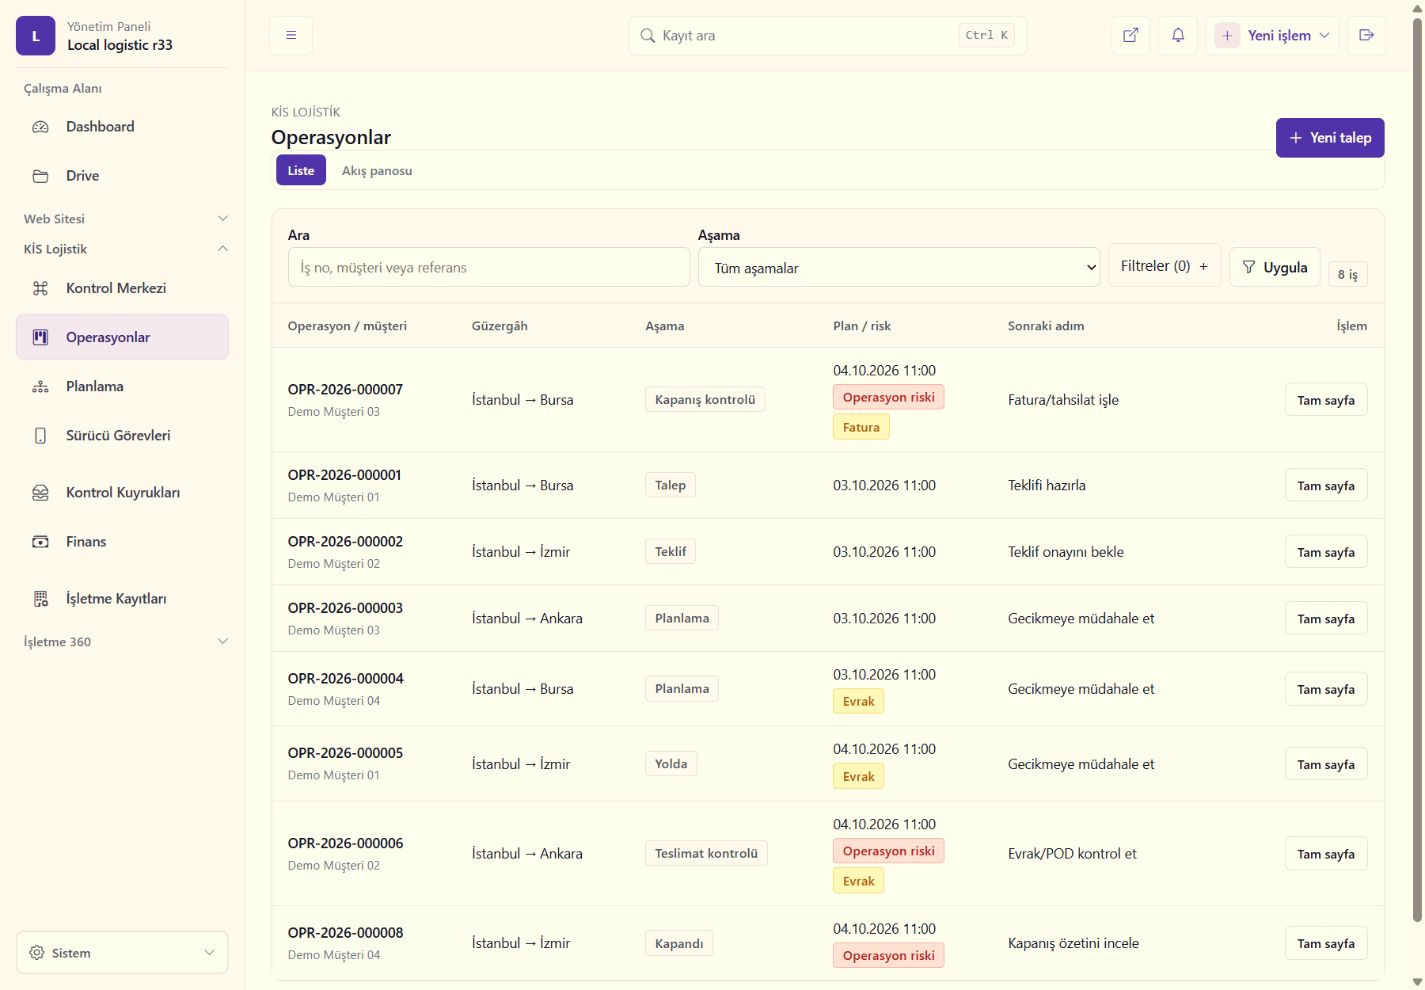Image resolution: width=1425 pixels, height=990 pixels.
Task: Collapse the KİS Lojistik sidebar section
Action: (126, 249)
